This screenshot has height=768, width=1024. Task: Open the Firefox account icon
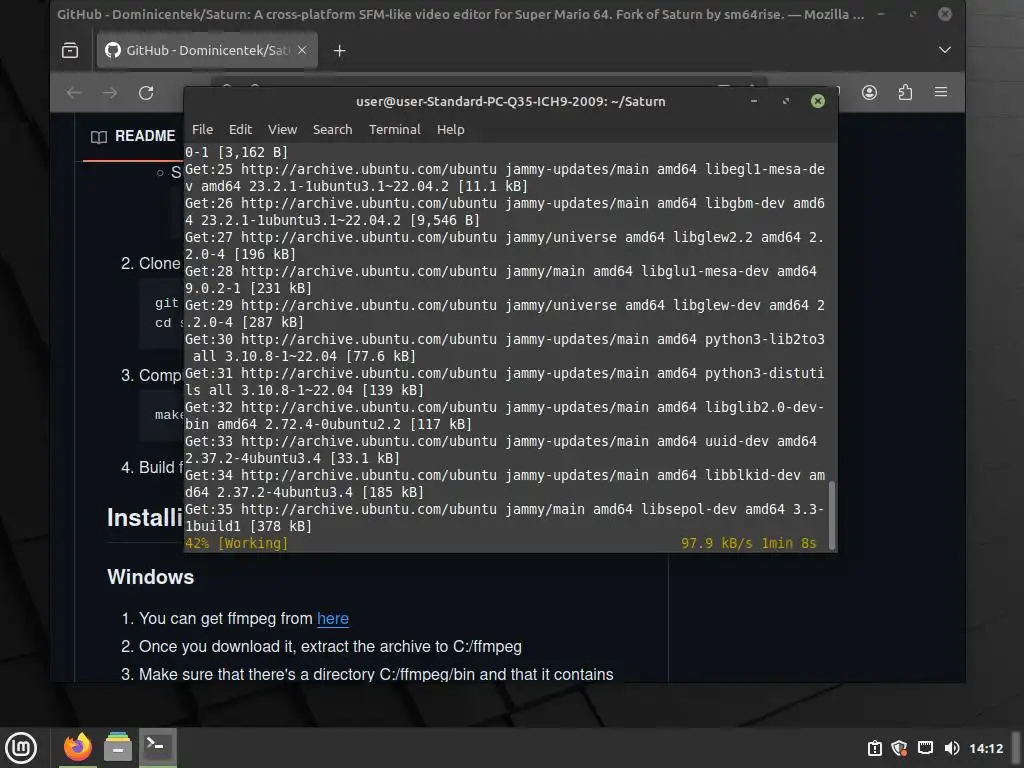pyautogui.click(x=869, y=92)
